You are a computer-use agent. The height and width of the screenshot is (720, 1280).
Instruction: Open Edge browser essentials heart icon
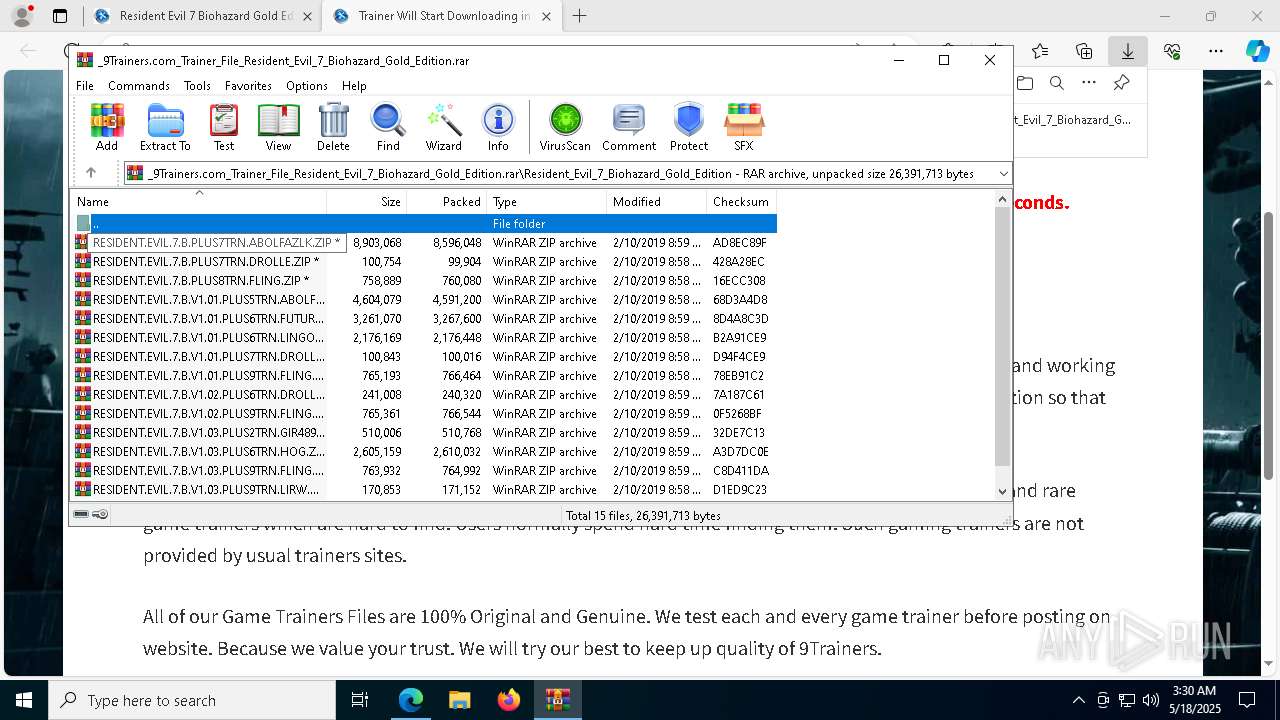[x=1172, y=51]
